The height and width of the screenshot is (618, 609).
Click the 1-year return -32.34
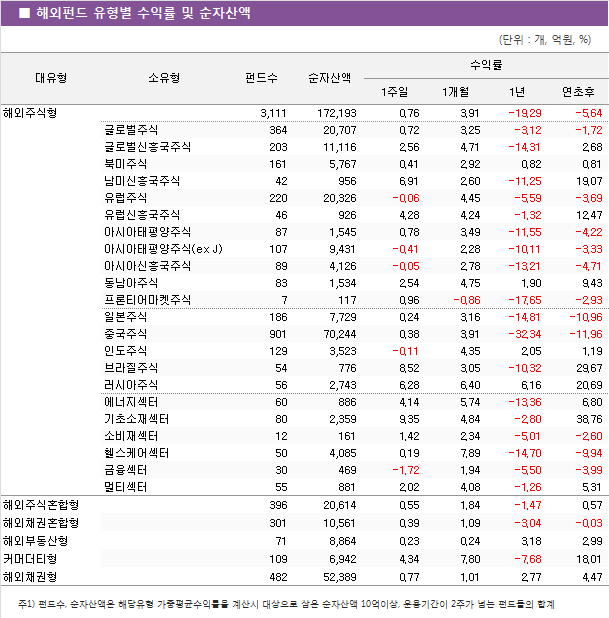[525, 334]
